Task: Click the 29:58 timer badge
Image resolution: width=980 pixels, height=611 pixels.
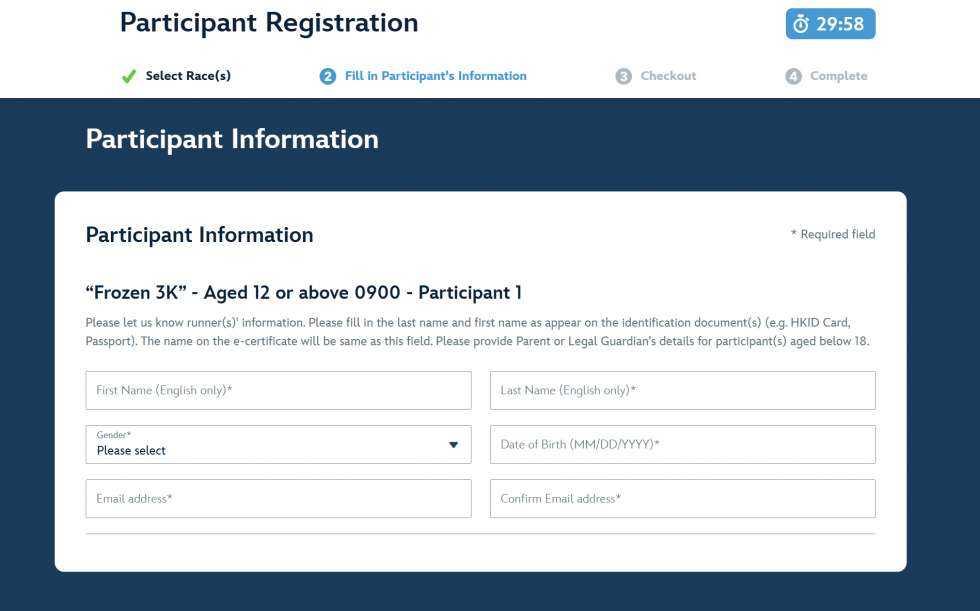Action: (x=830, y=24)
